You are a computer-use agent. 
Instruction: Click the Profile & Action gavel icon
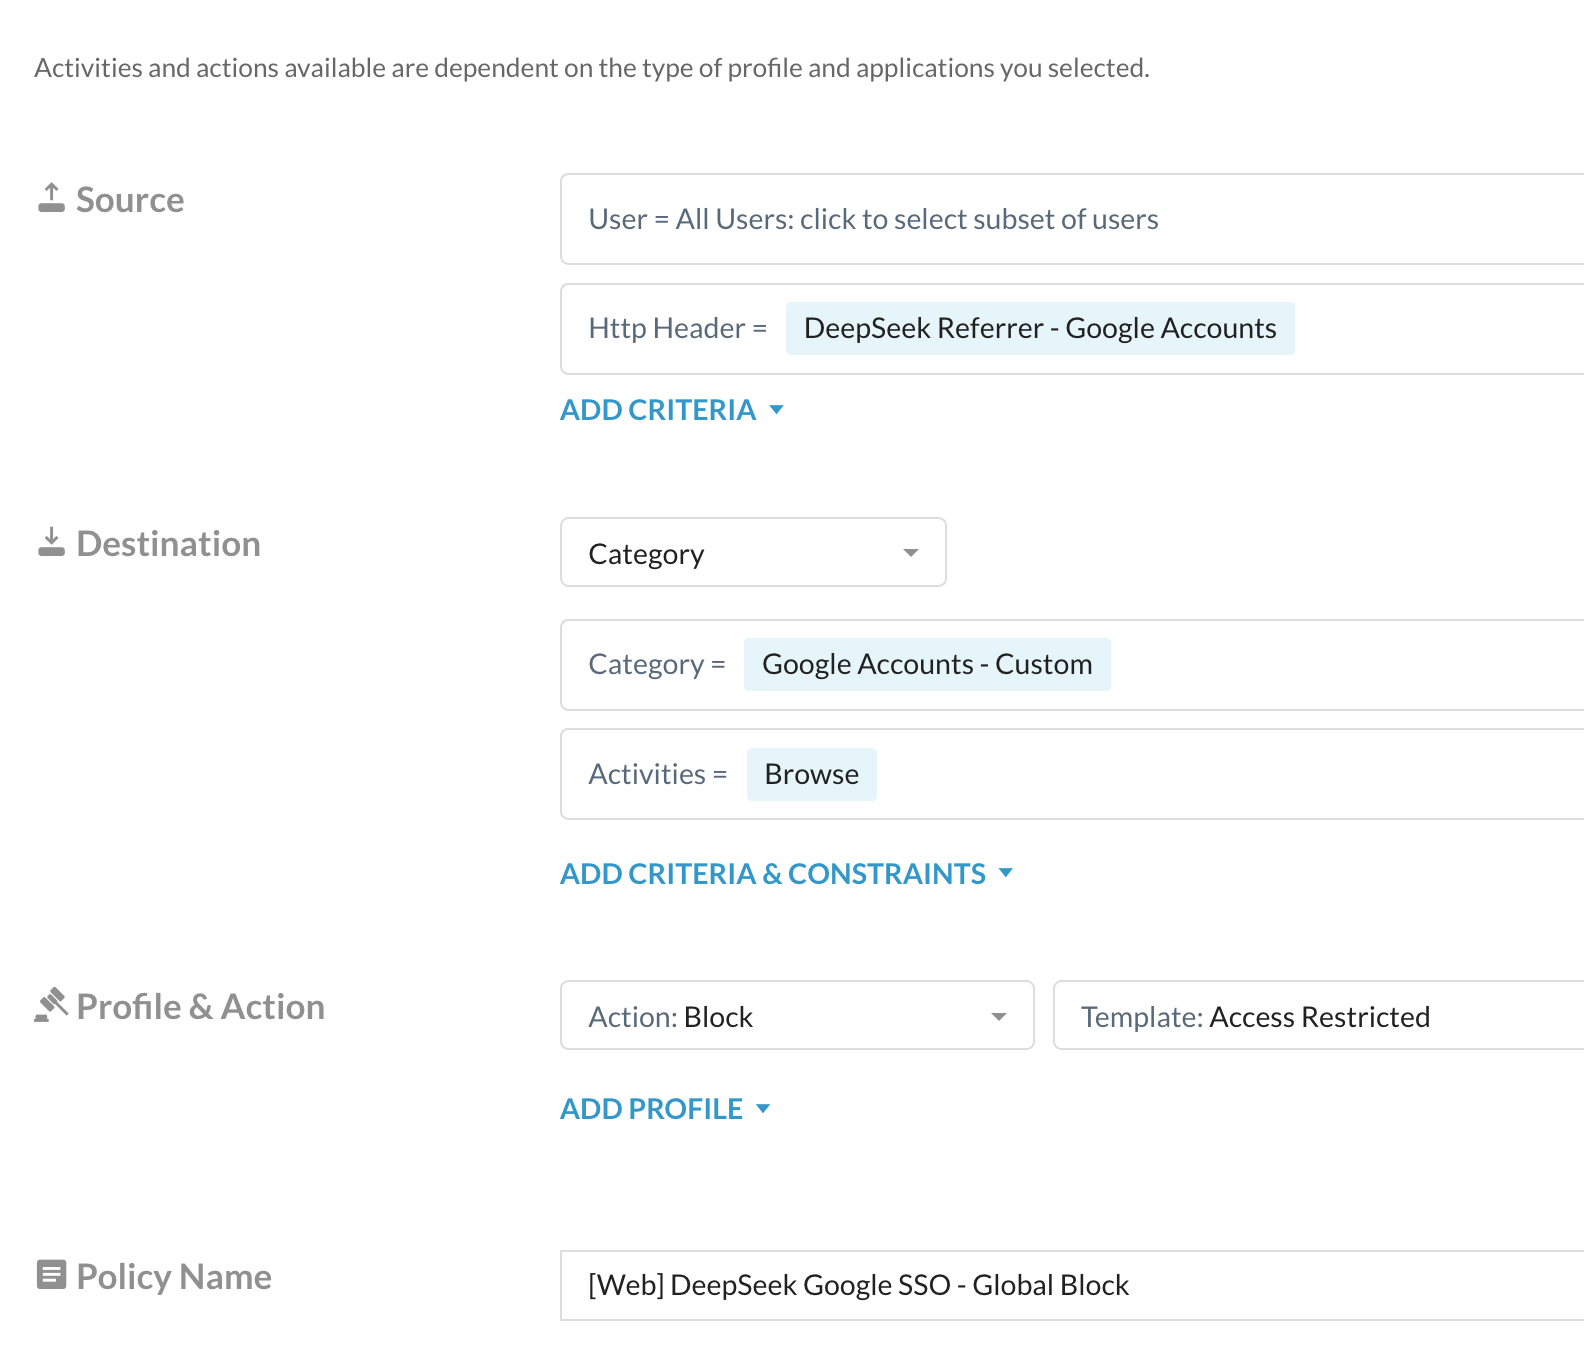pos(51,1005)
